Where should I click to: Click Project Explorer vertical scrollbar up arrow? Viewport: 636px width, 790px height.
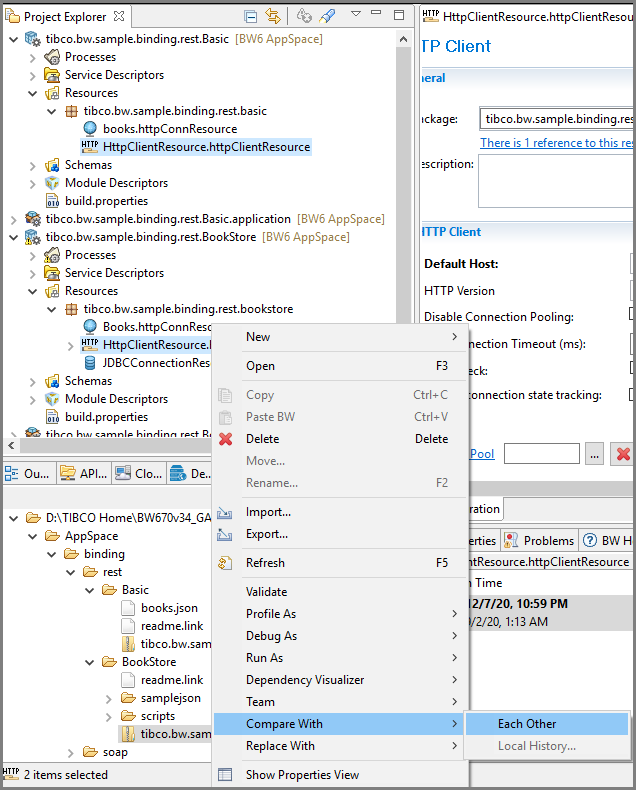[x=403, y=39]
